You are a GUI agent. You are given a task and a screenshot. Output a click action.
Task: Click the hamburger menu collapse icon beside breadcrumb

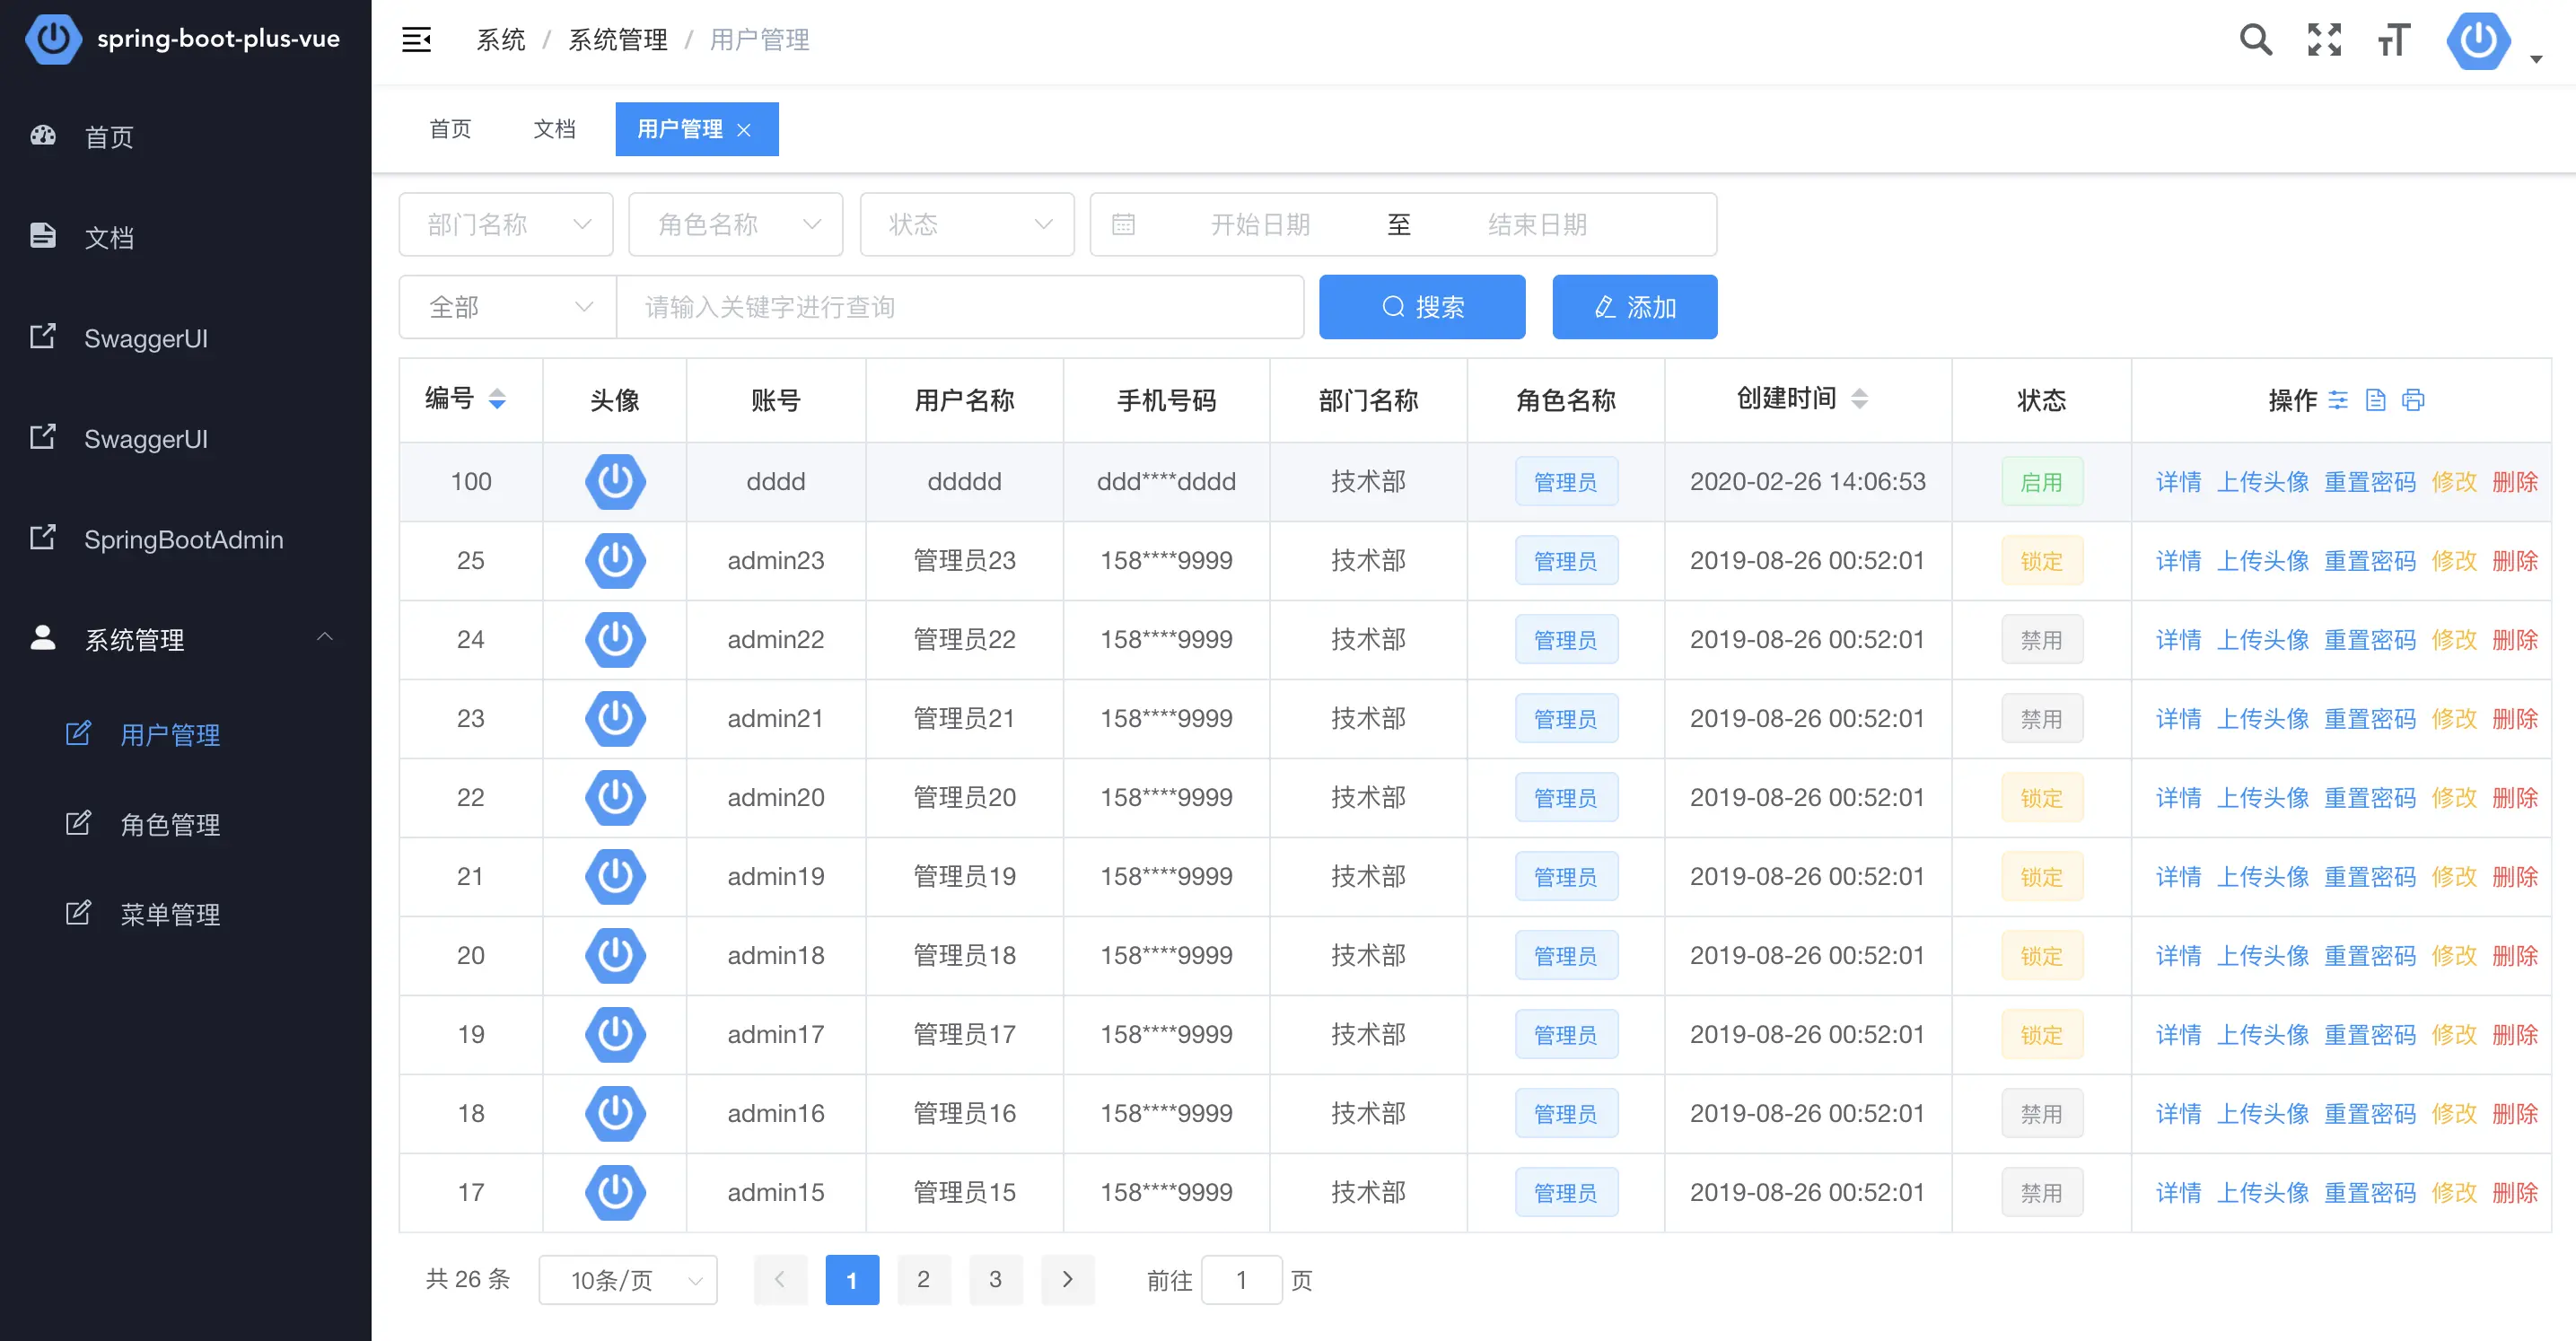(x=417, y=40)
